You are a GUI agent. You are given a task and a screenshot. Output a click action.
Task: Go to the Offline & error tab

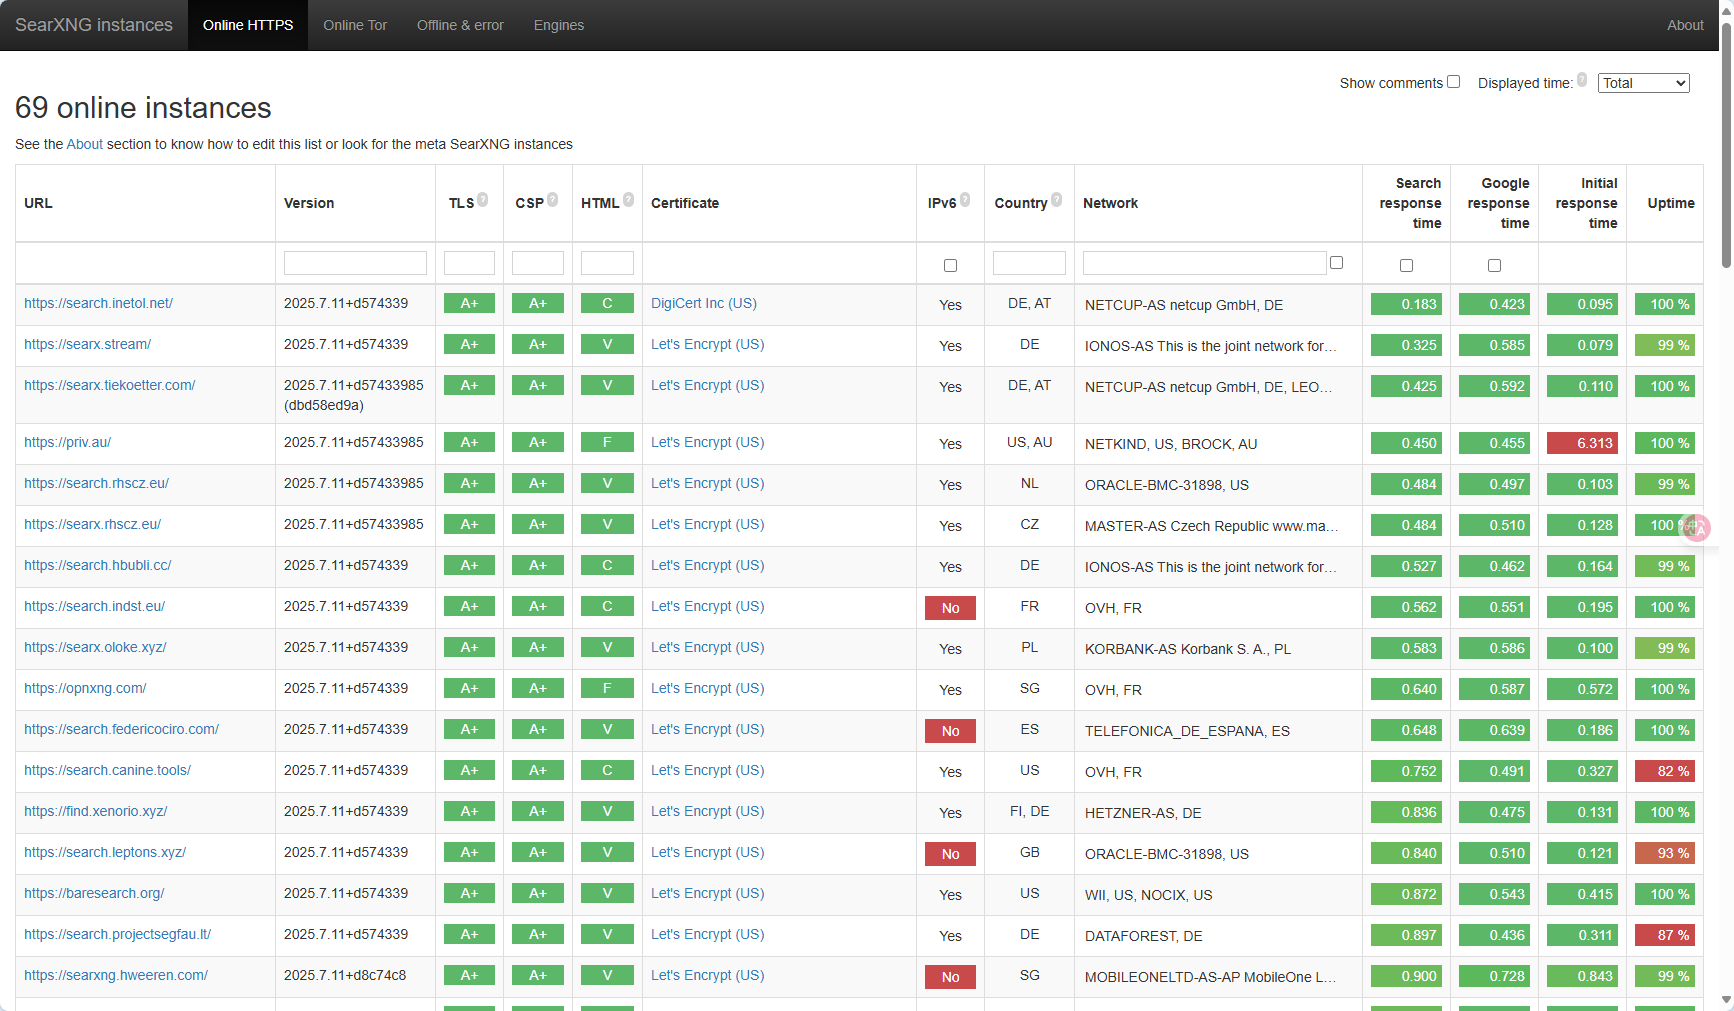(x=460, y=25)
